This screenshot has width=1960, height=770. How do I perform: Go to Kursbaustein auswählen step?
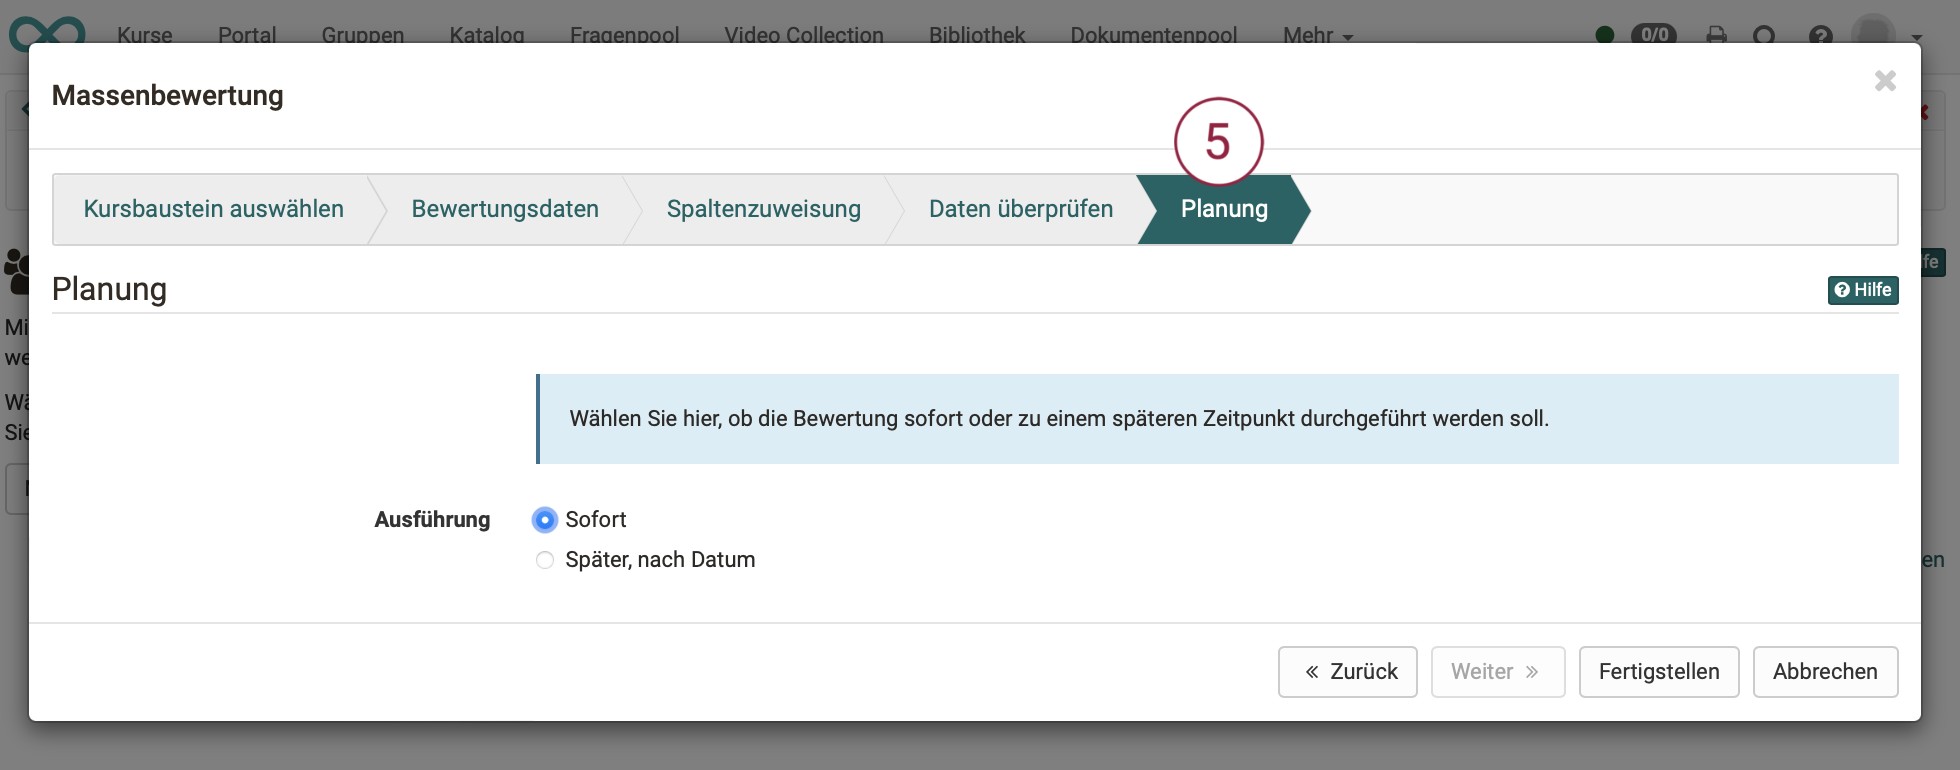(213, 209)
